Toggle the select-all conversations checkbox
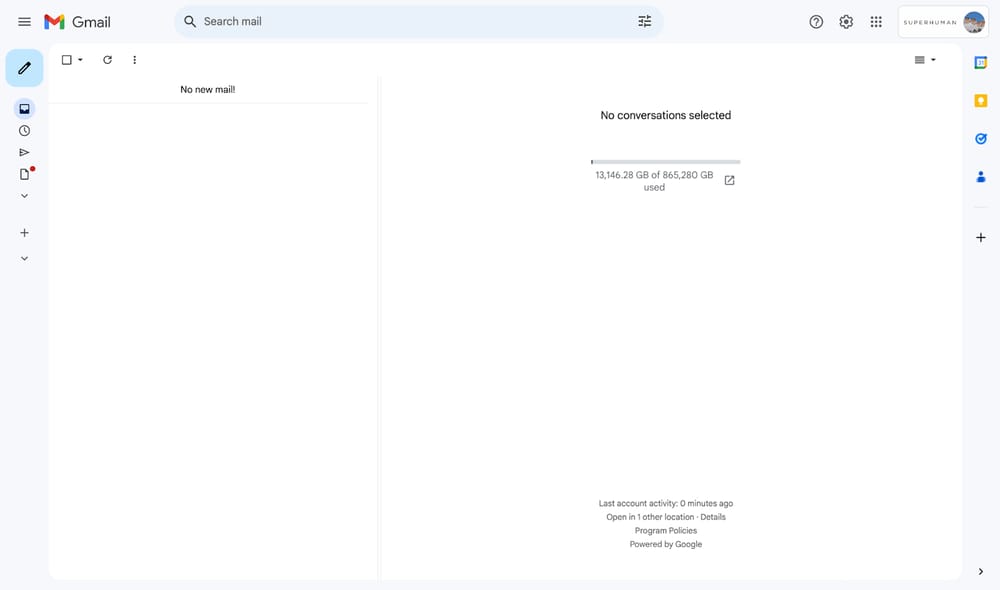This screenshot has height=590, width=1000. click(65, 59)
